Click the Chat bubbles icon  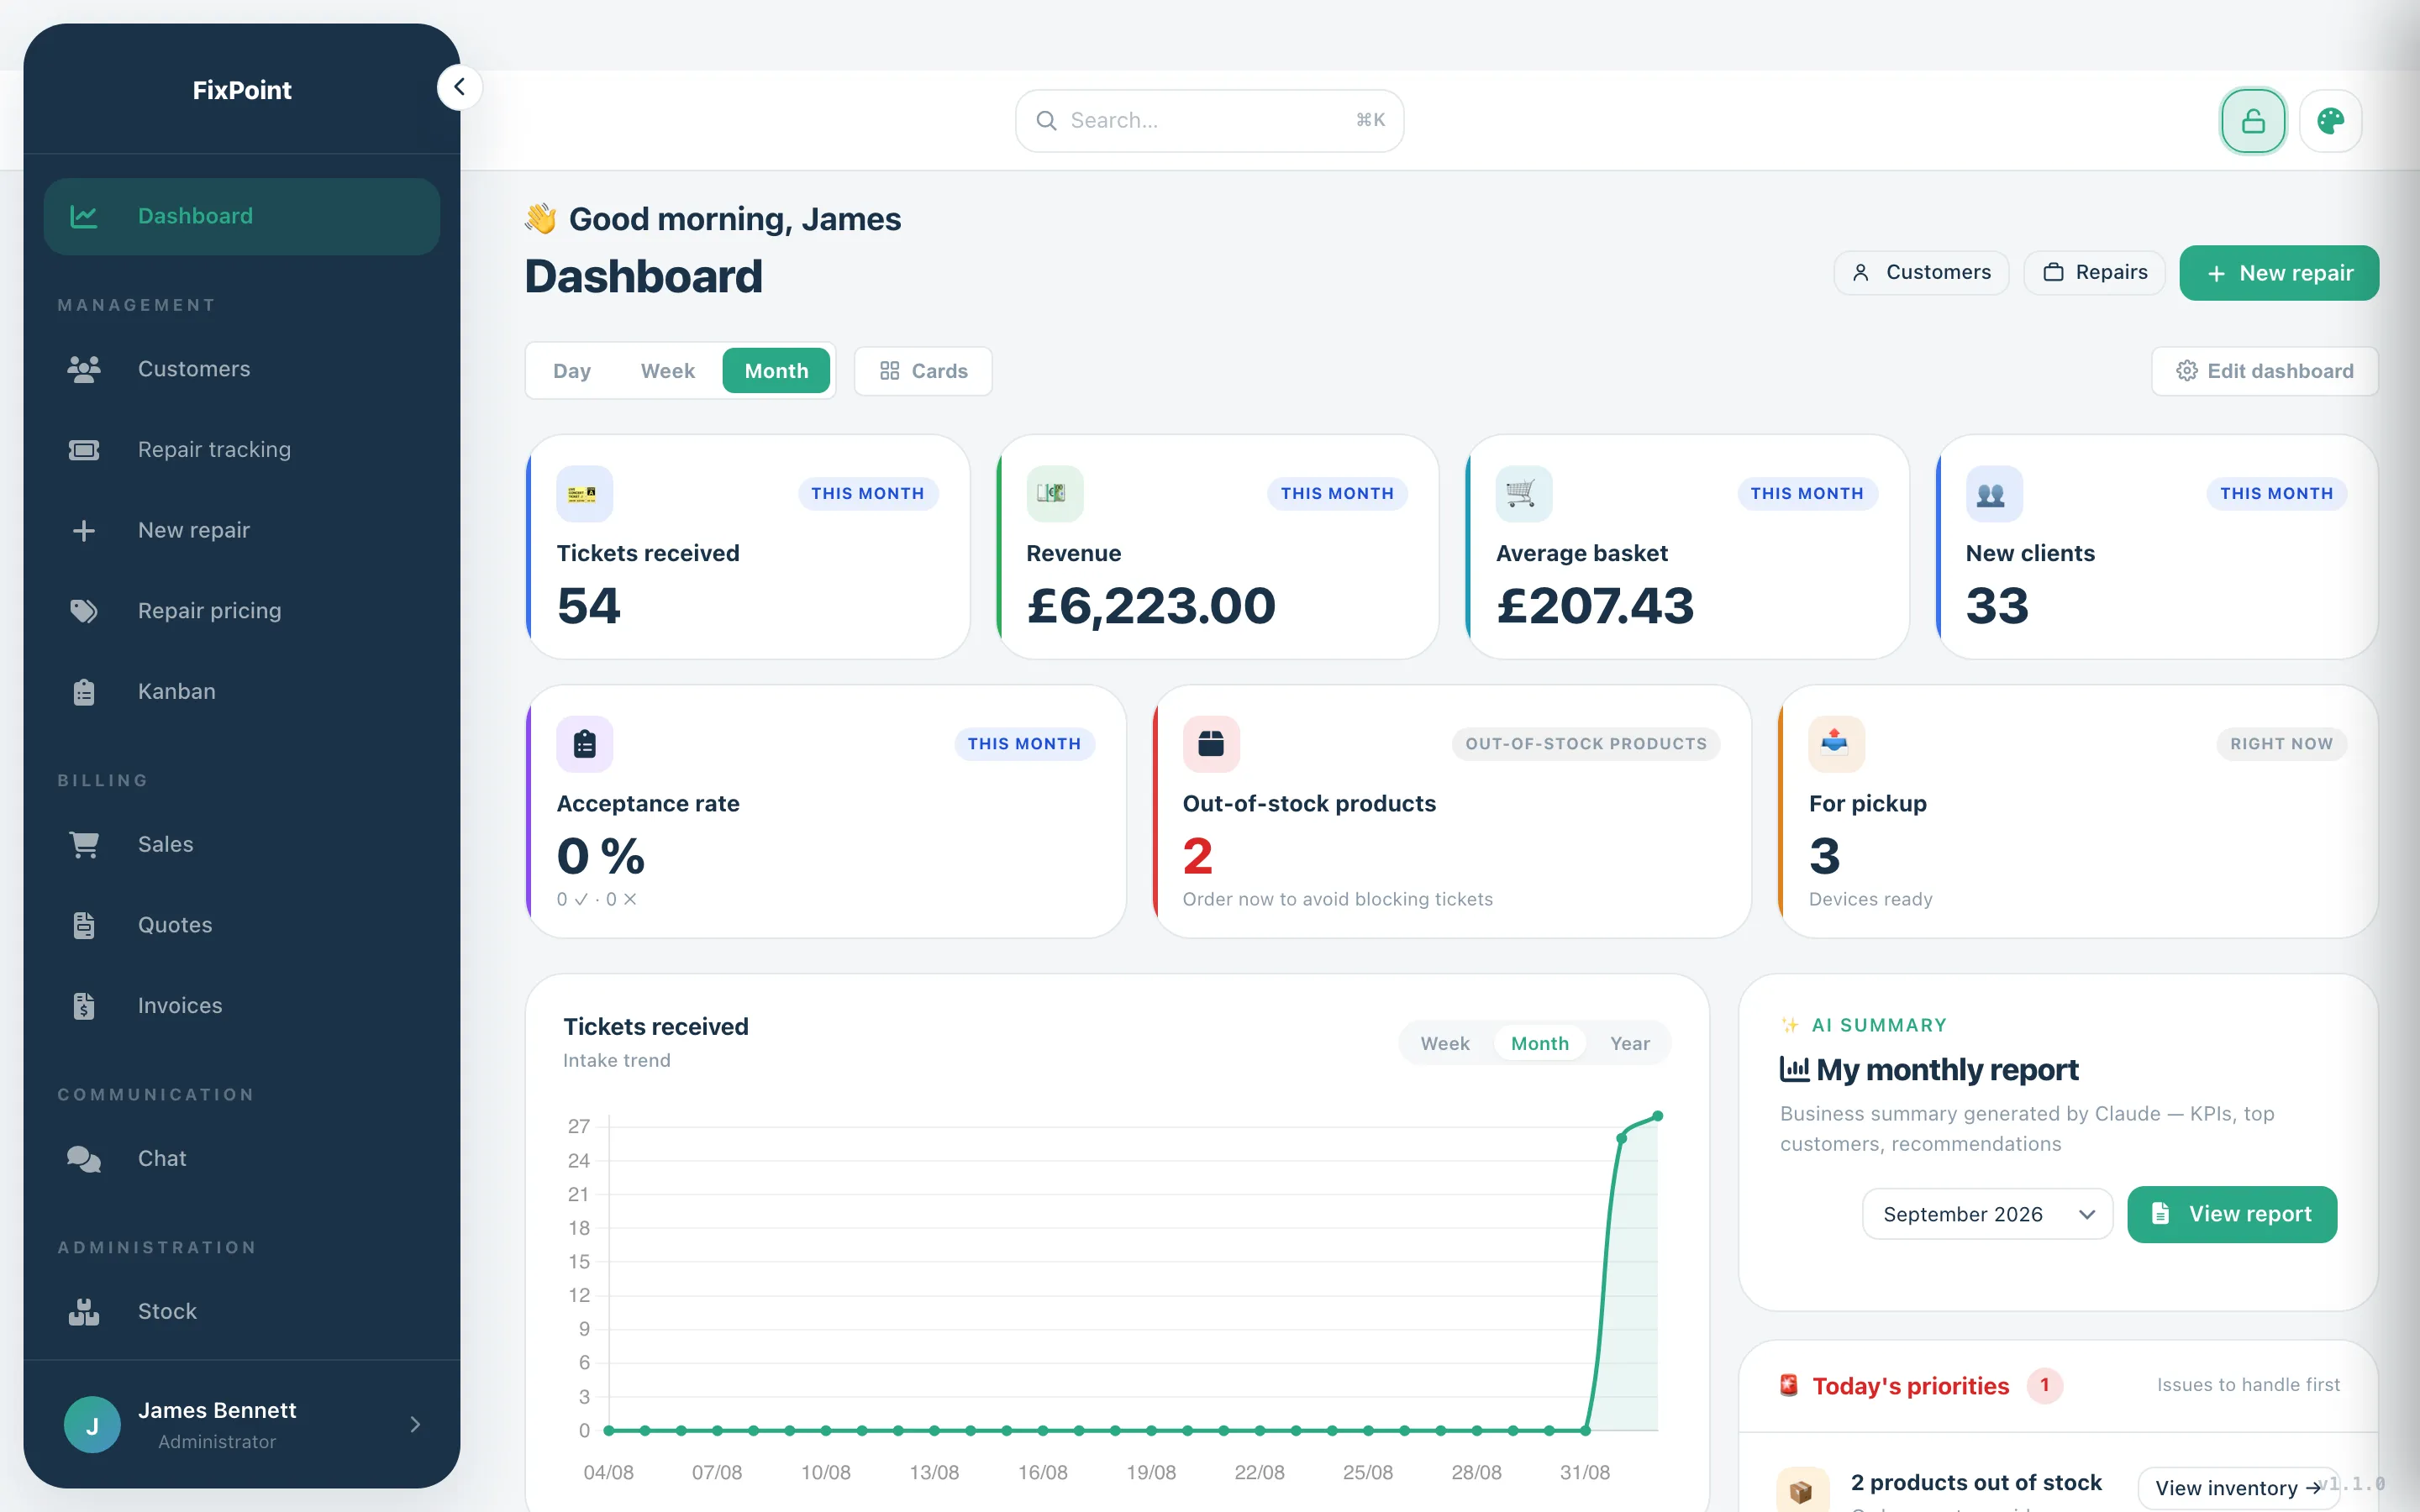click(x=84, y=1159)
